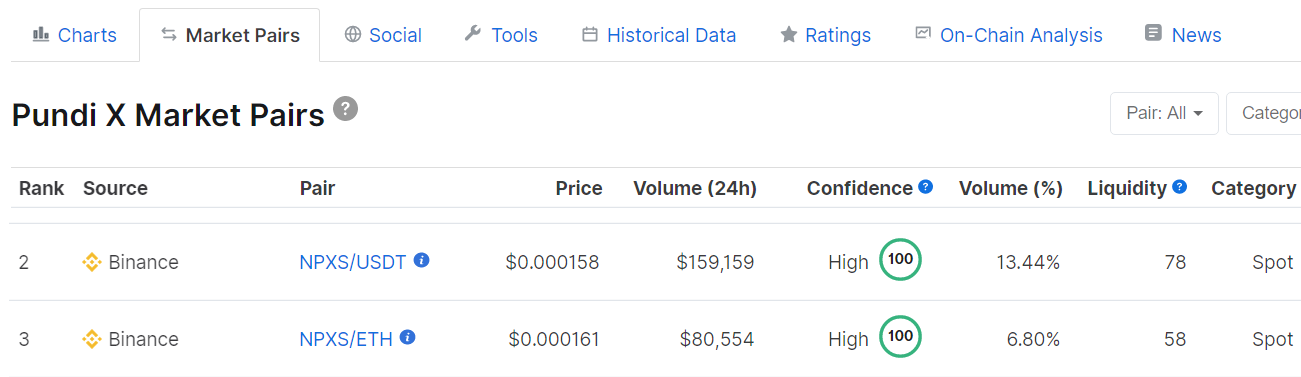
Task: Click the Pundi X Market Pairs heading
Action: [x=168, y=115]
